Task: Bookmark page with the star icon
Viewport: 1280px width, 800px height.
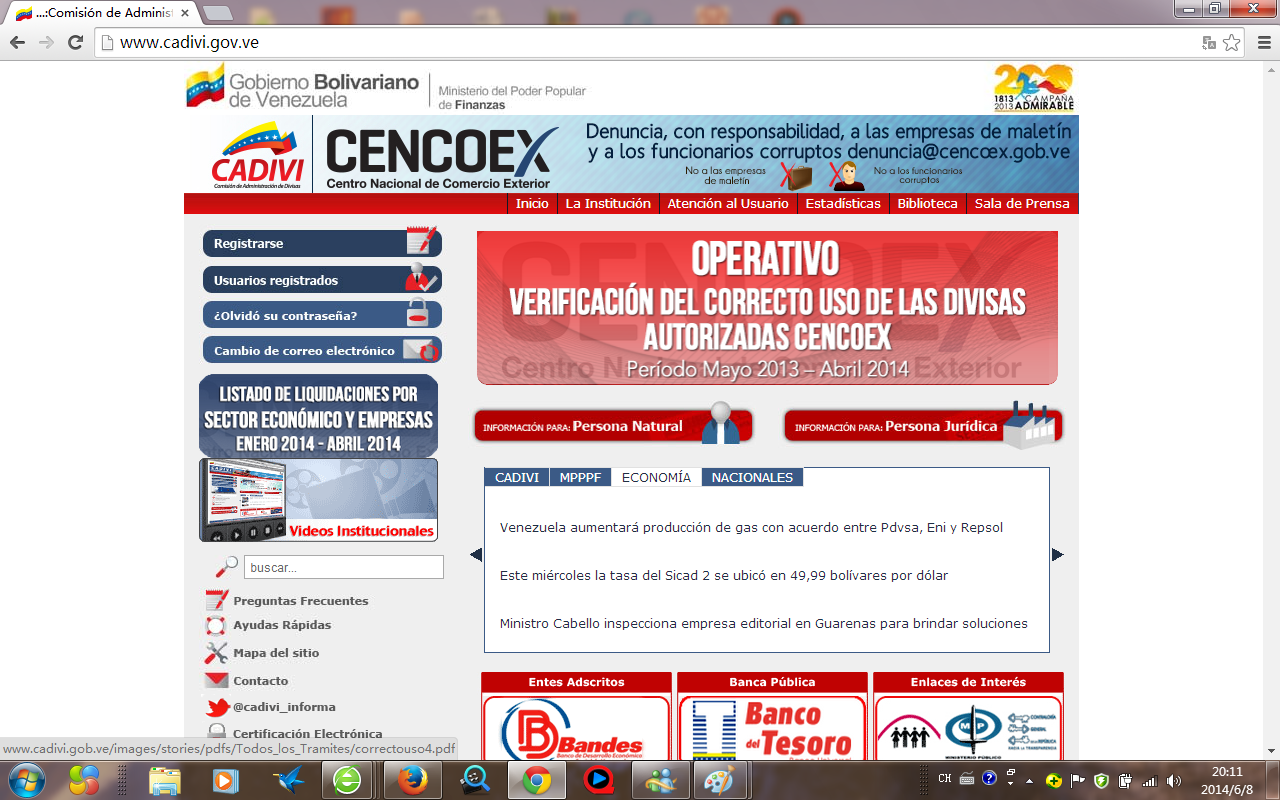Action: click(1231, 43)
